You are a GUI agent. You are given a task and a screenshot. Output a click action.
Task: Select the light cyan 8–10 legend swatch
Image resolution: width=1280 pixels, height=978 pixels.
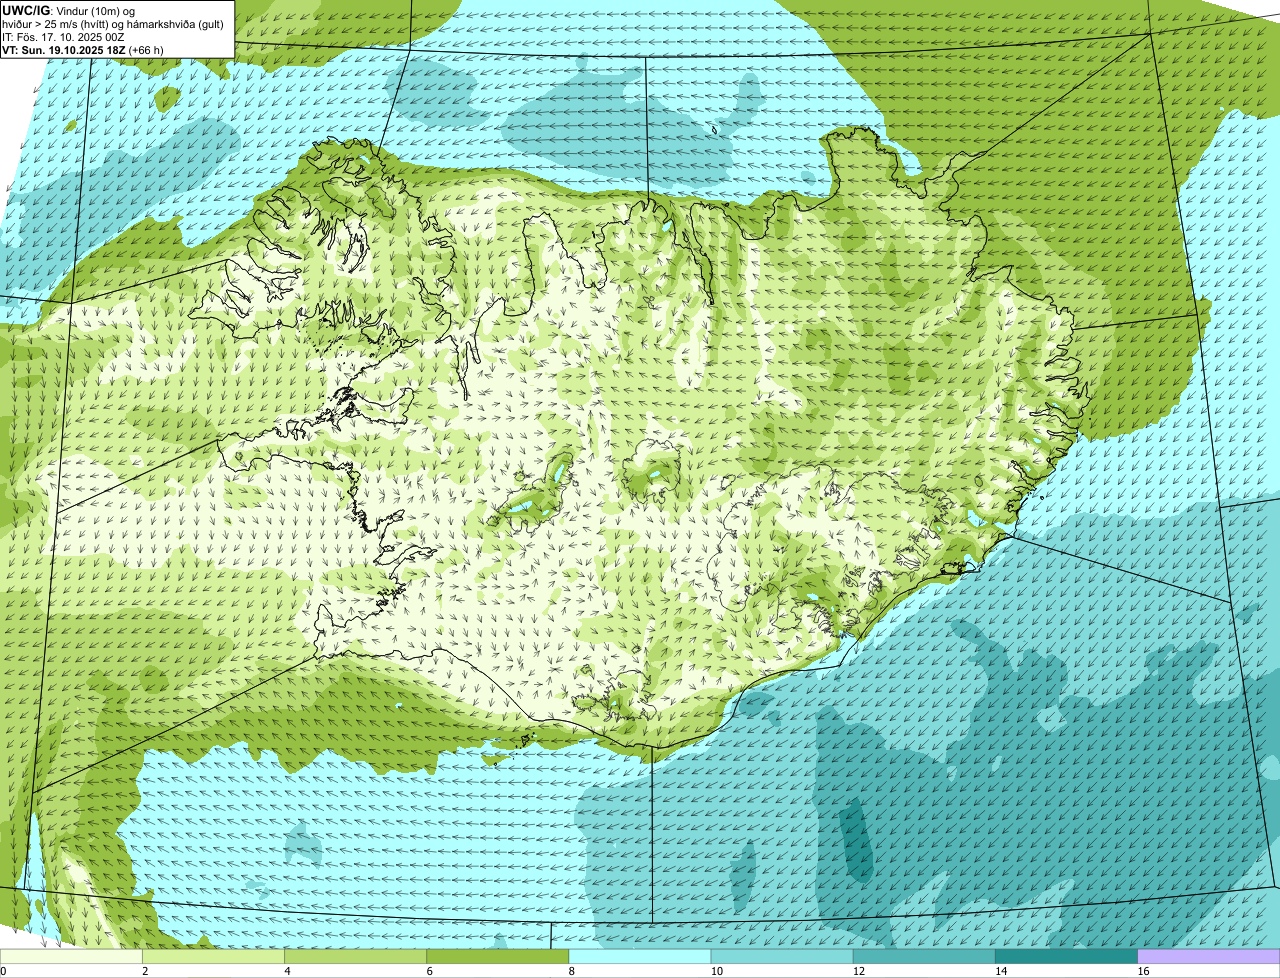point(640,956)
